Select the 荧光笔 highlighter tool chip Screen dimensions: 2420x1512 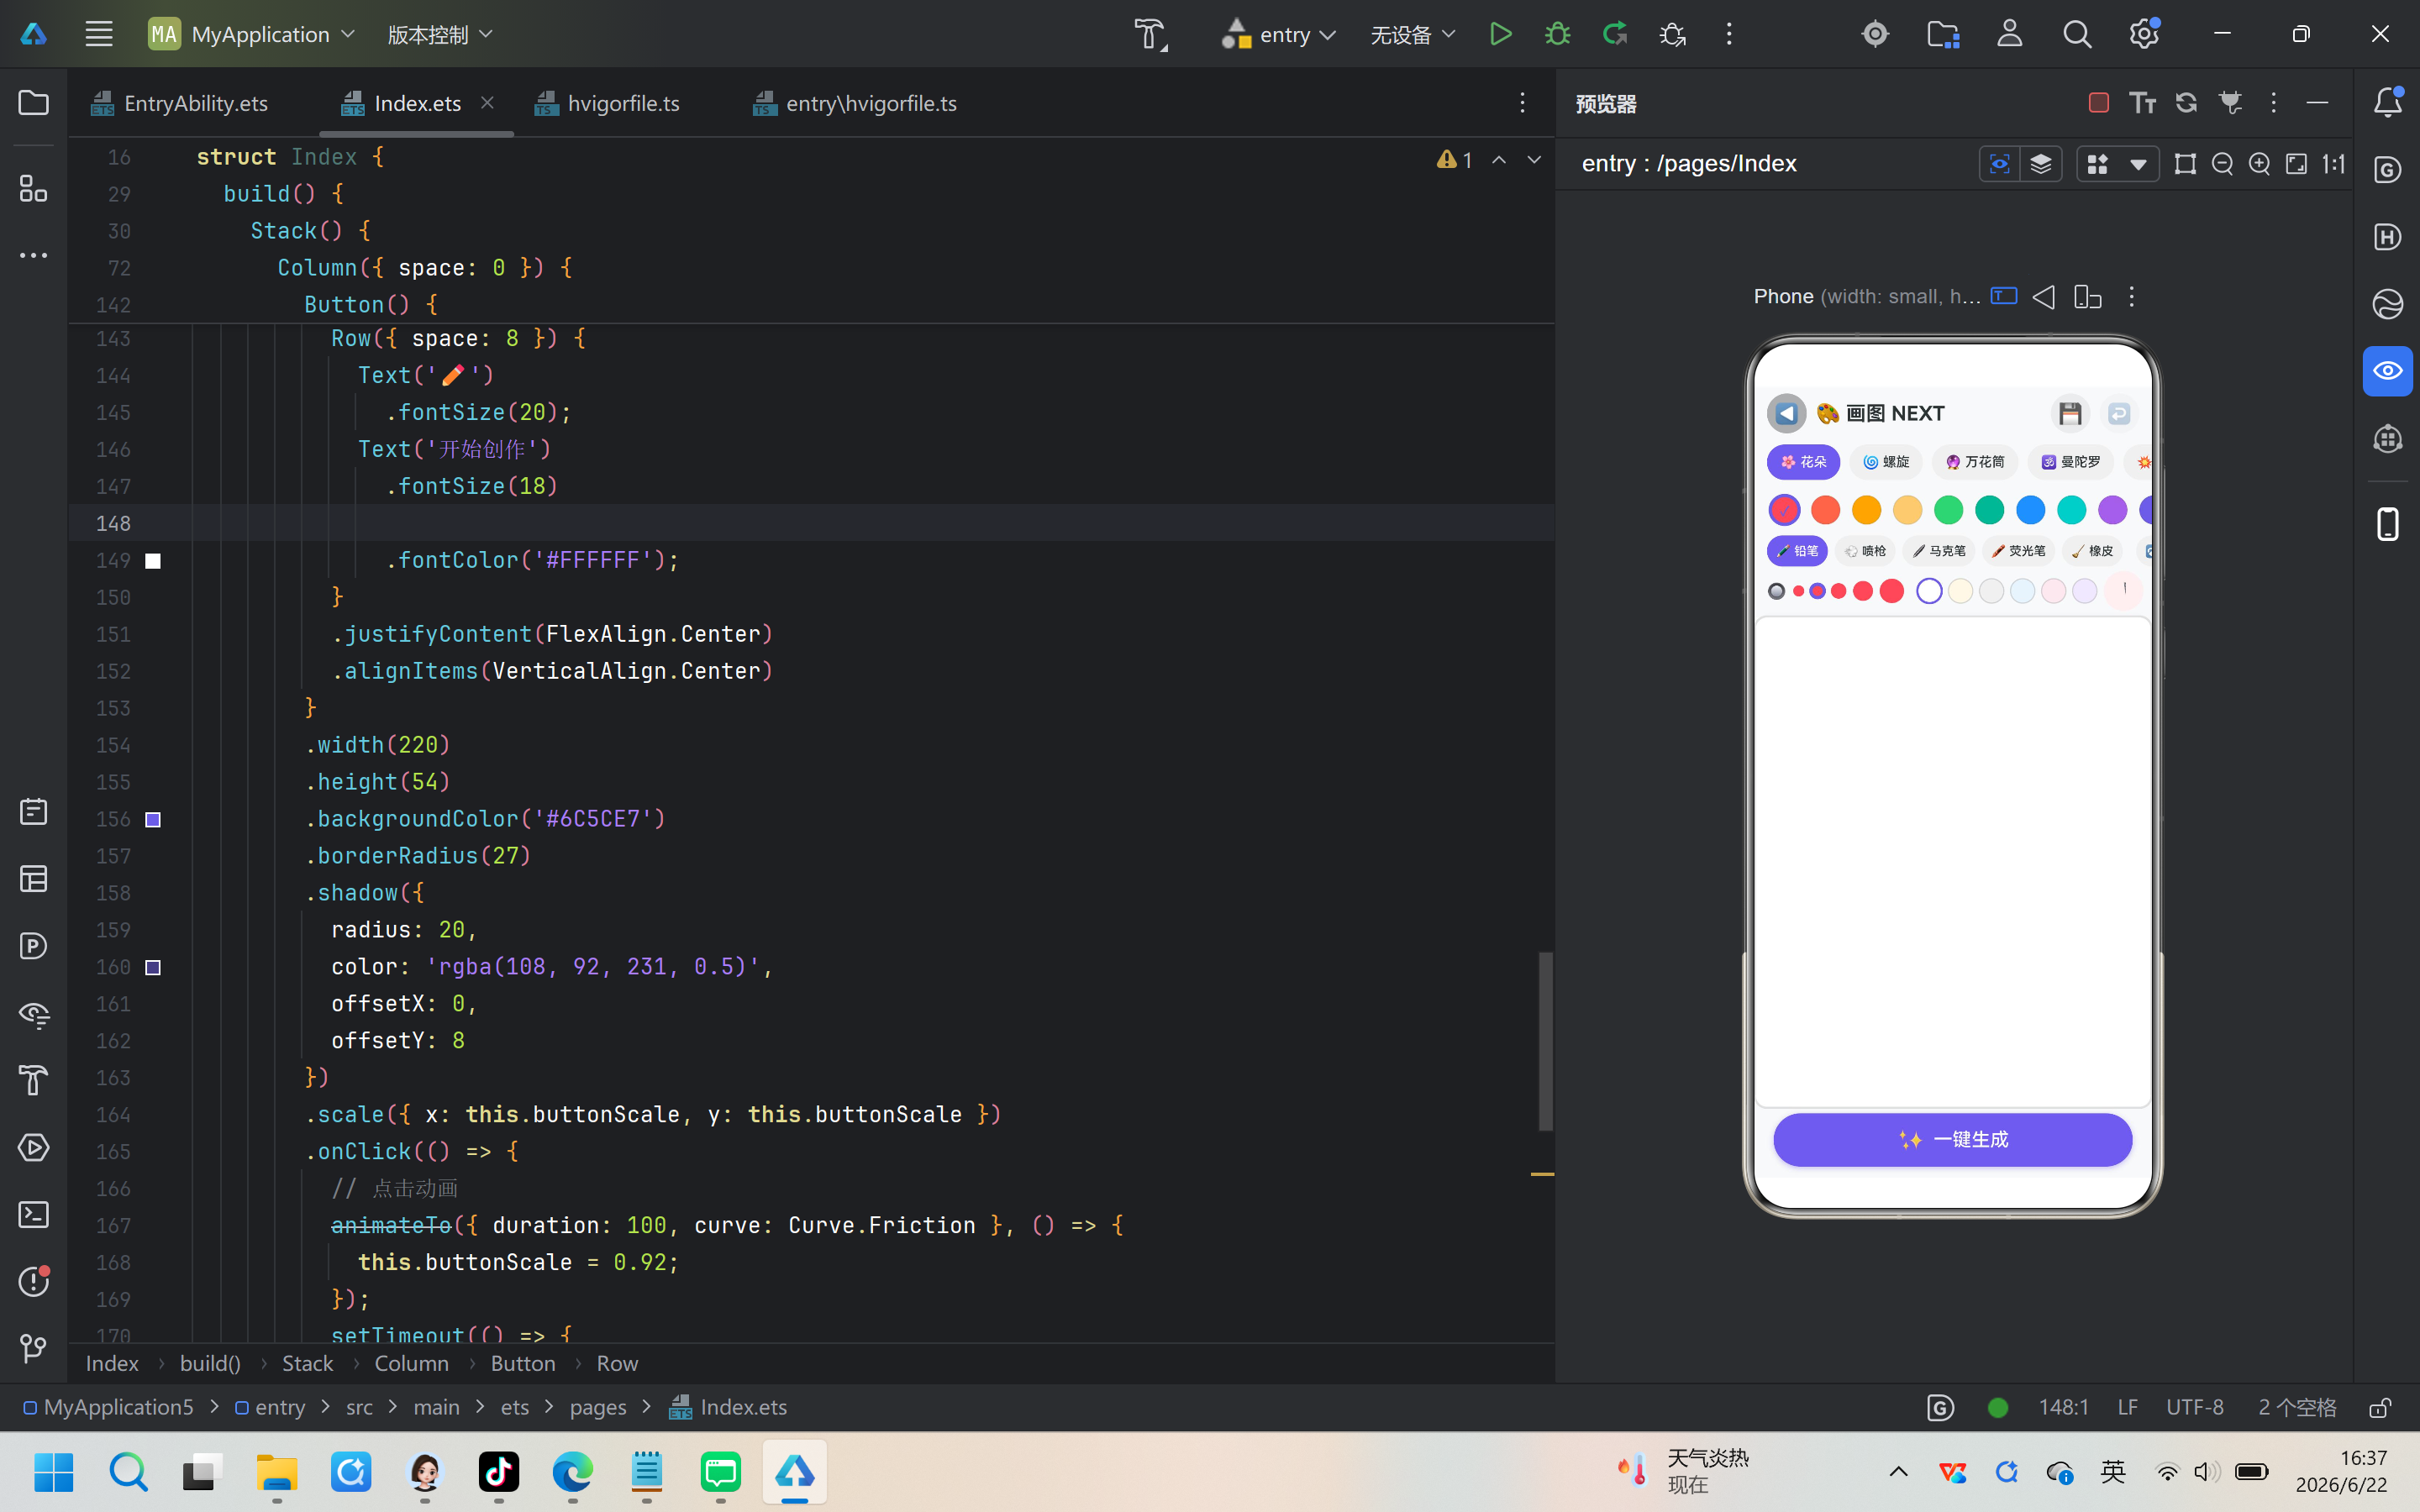[x=2018, y=551]
